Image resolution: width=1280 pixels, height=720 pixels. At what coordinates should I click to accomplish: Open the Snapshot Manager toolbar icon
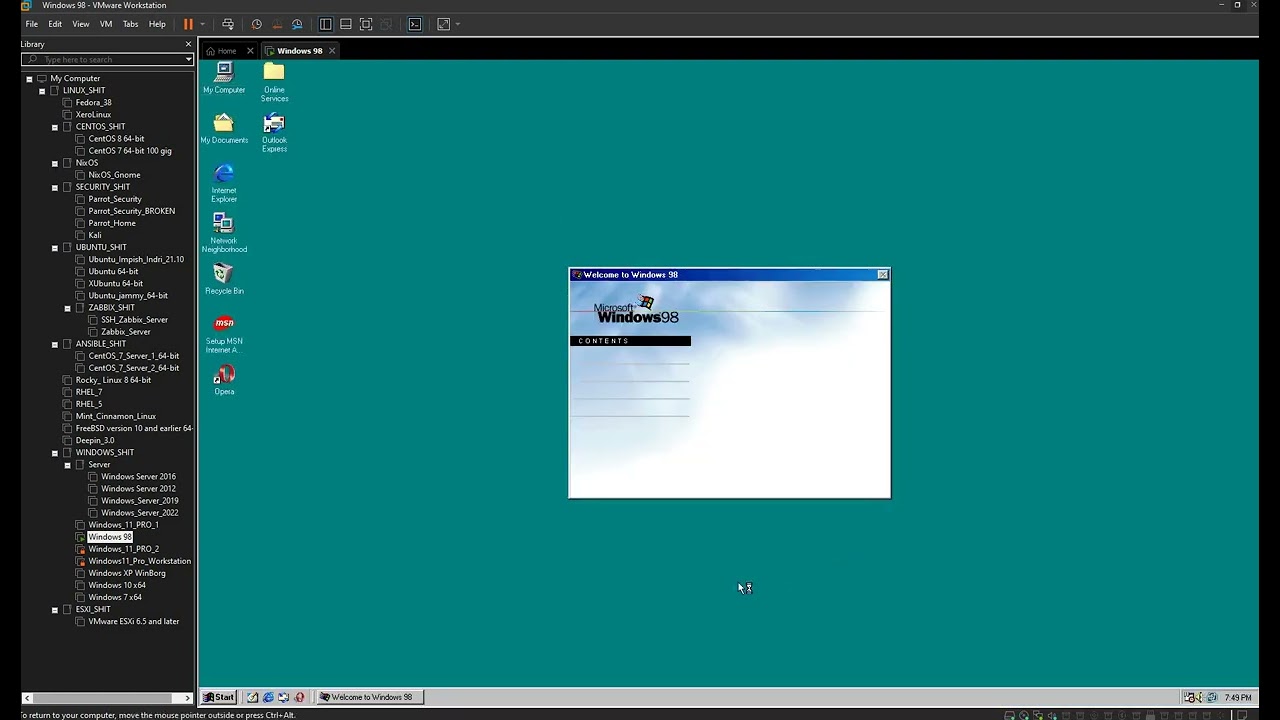pos(297,24)
